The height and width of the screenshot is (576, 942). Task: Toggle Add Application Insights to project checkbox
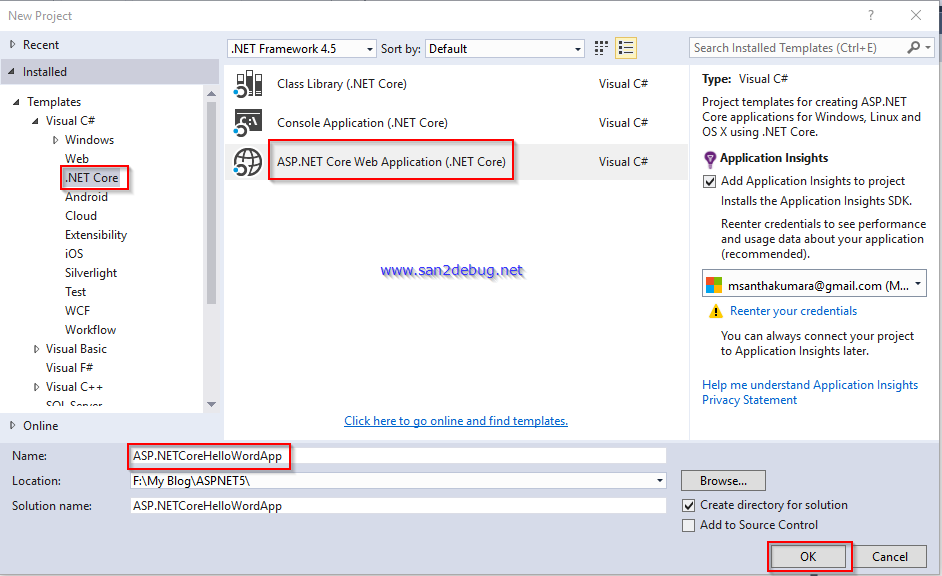pos(710,181)
